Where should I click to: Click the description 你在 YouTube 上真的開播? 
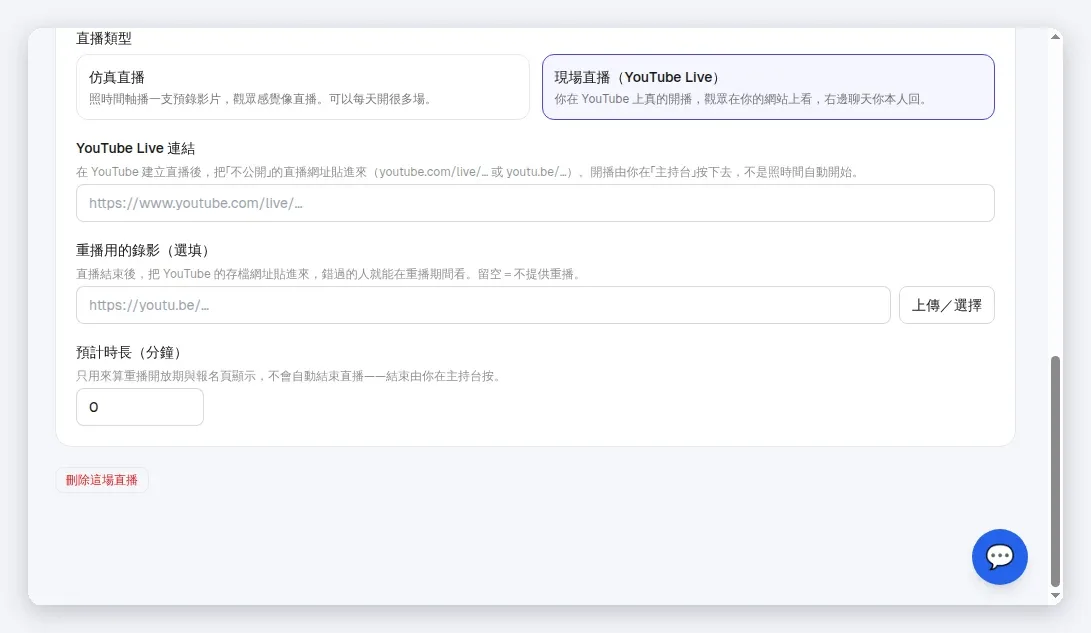tap(742, 99)
